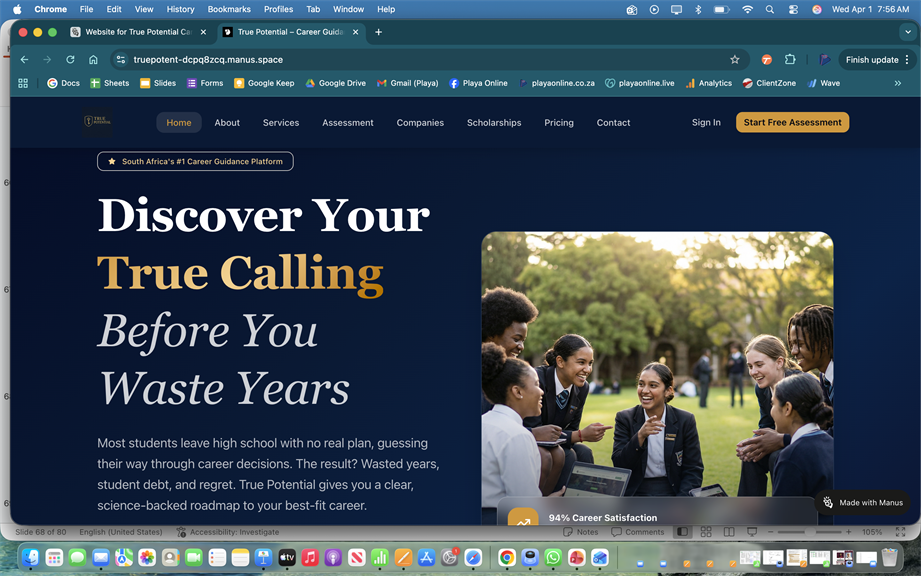Expand the tab search chevron dropdown

(x=908, y=32)
